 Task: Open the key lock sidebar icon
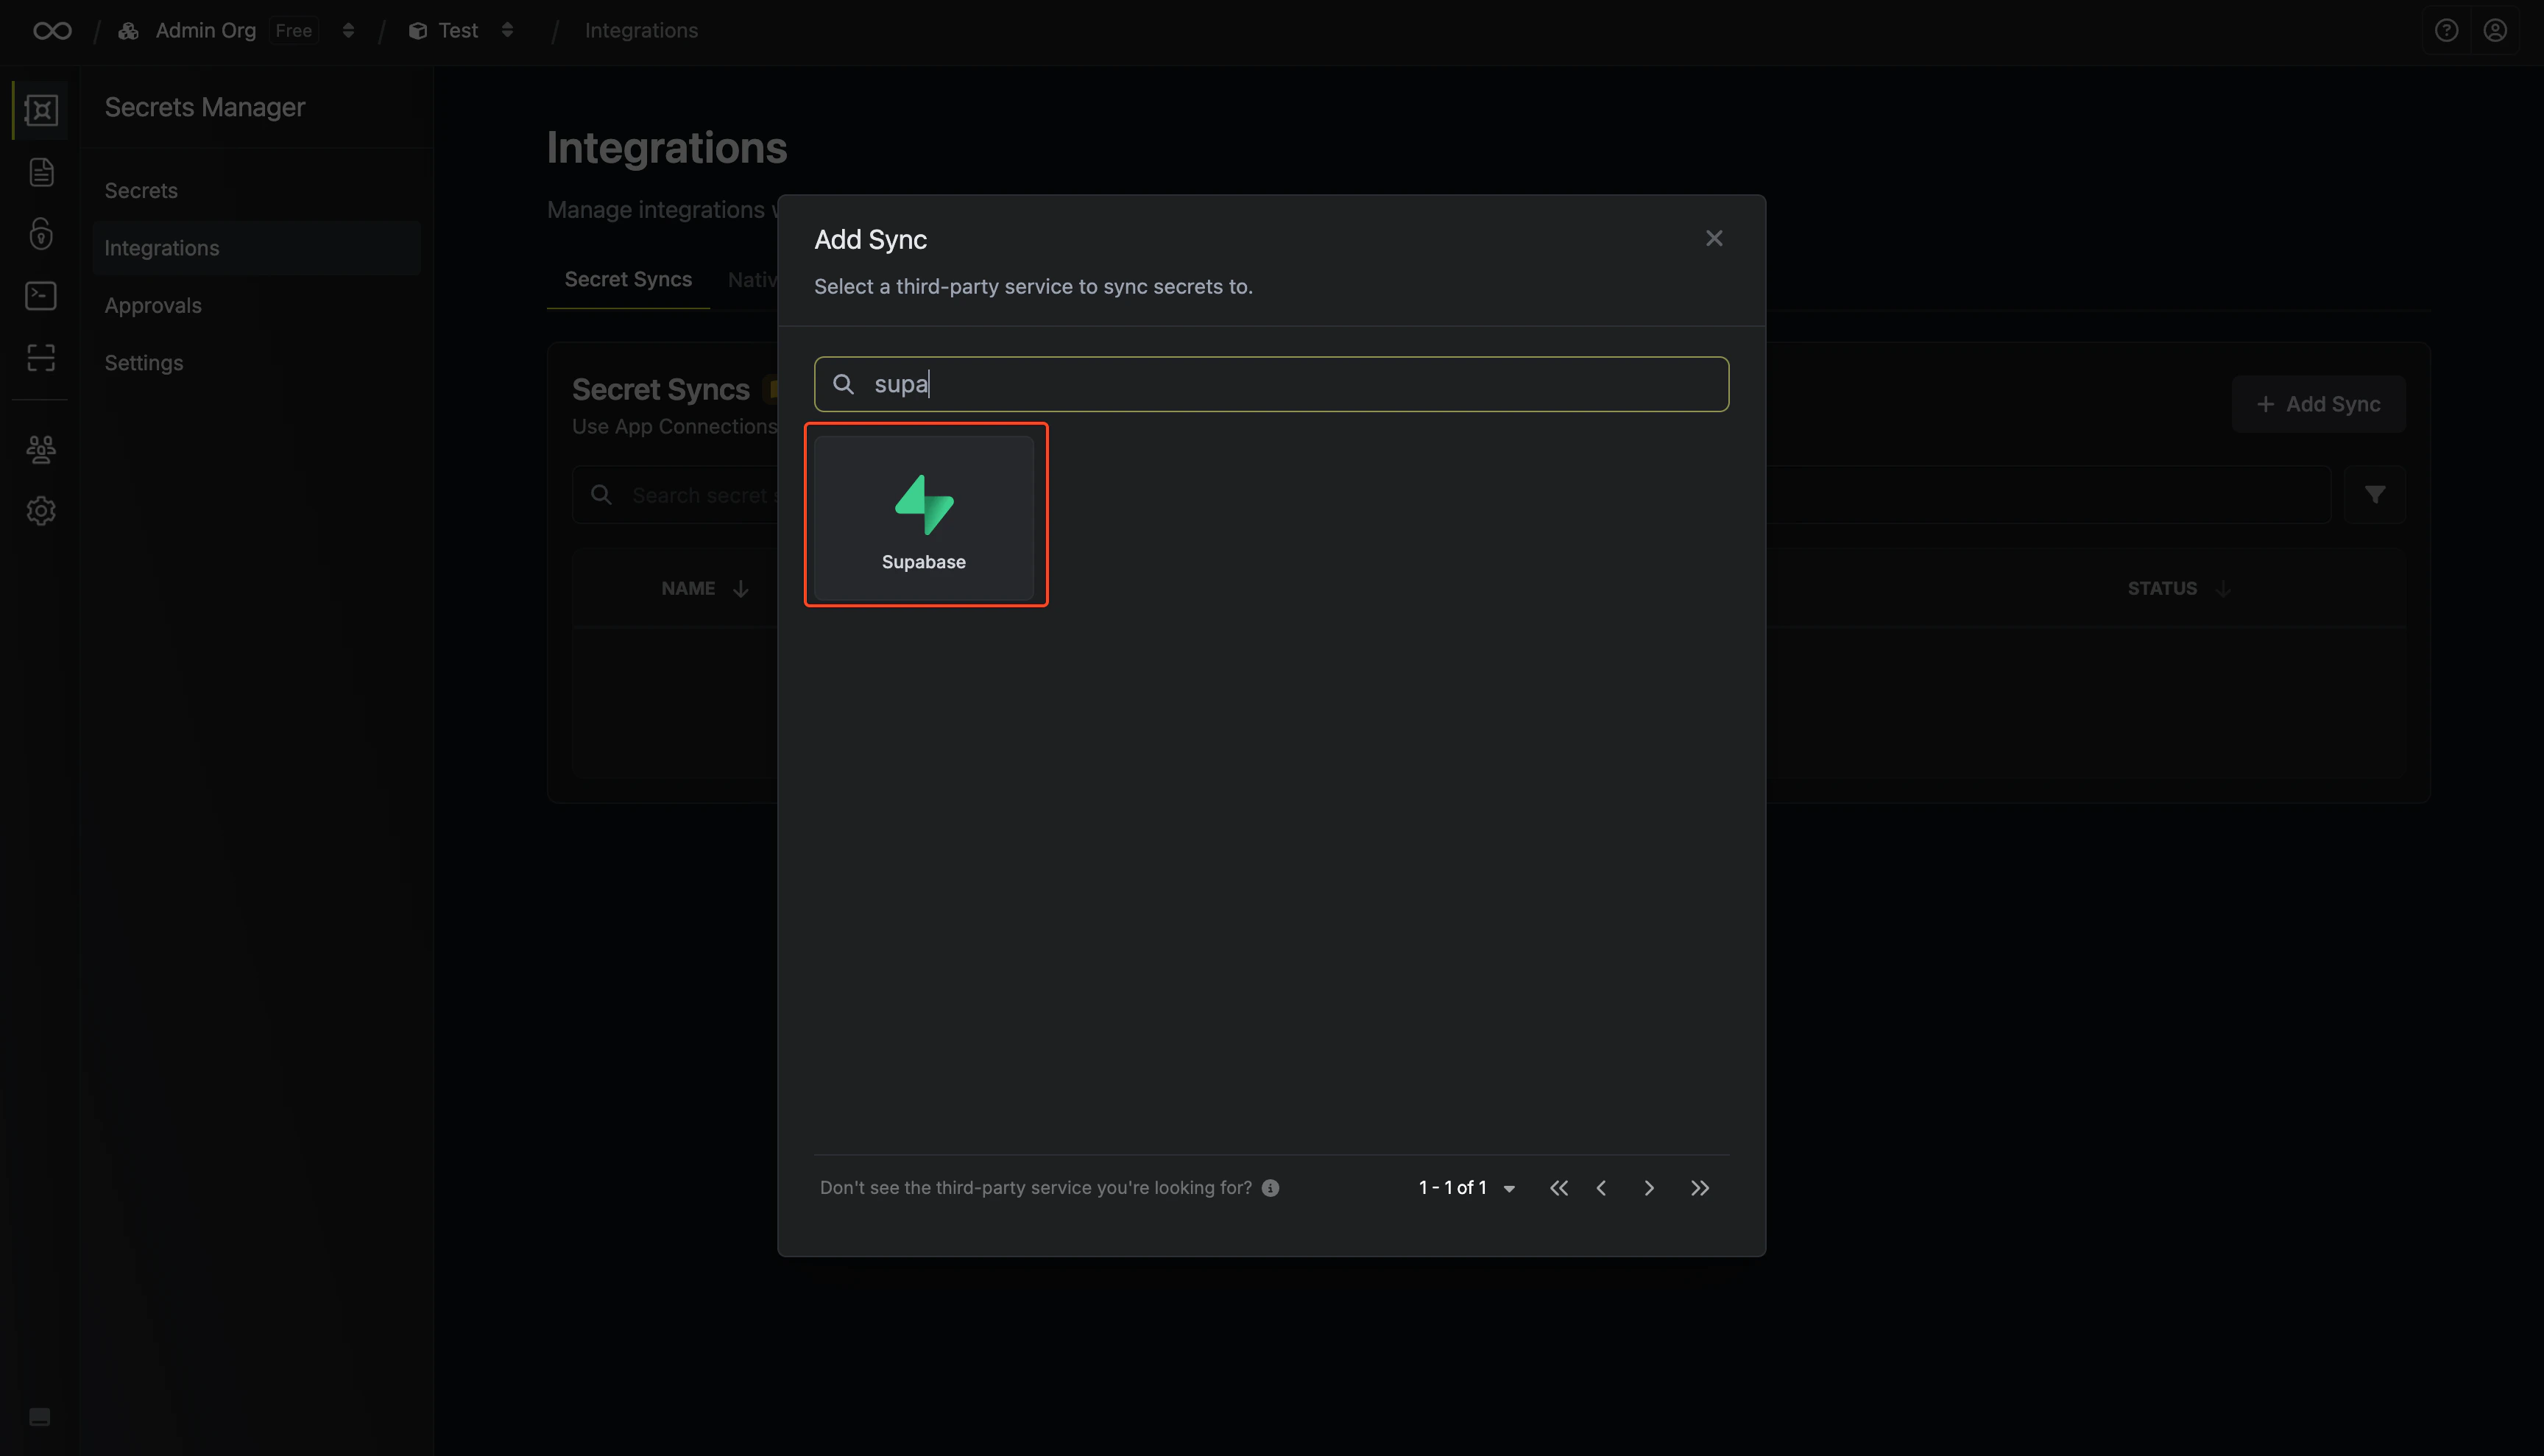pyautogui.click(x=41, y=234)
